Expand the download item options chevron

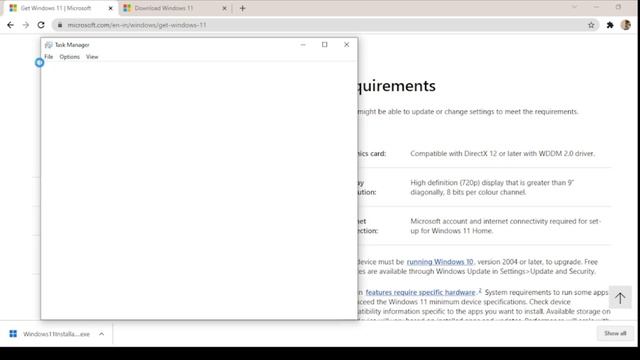tap(101, 334)
